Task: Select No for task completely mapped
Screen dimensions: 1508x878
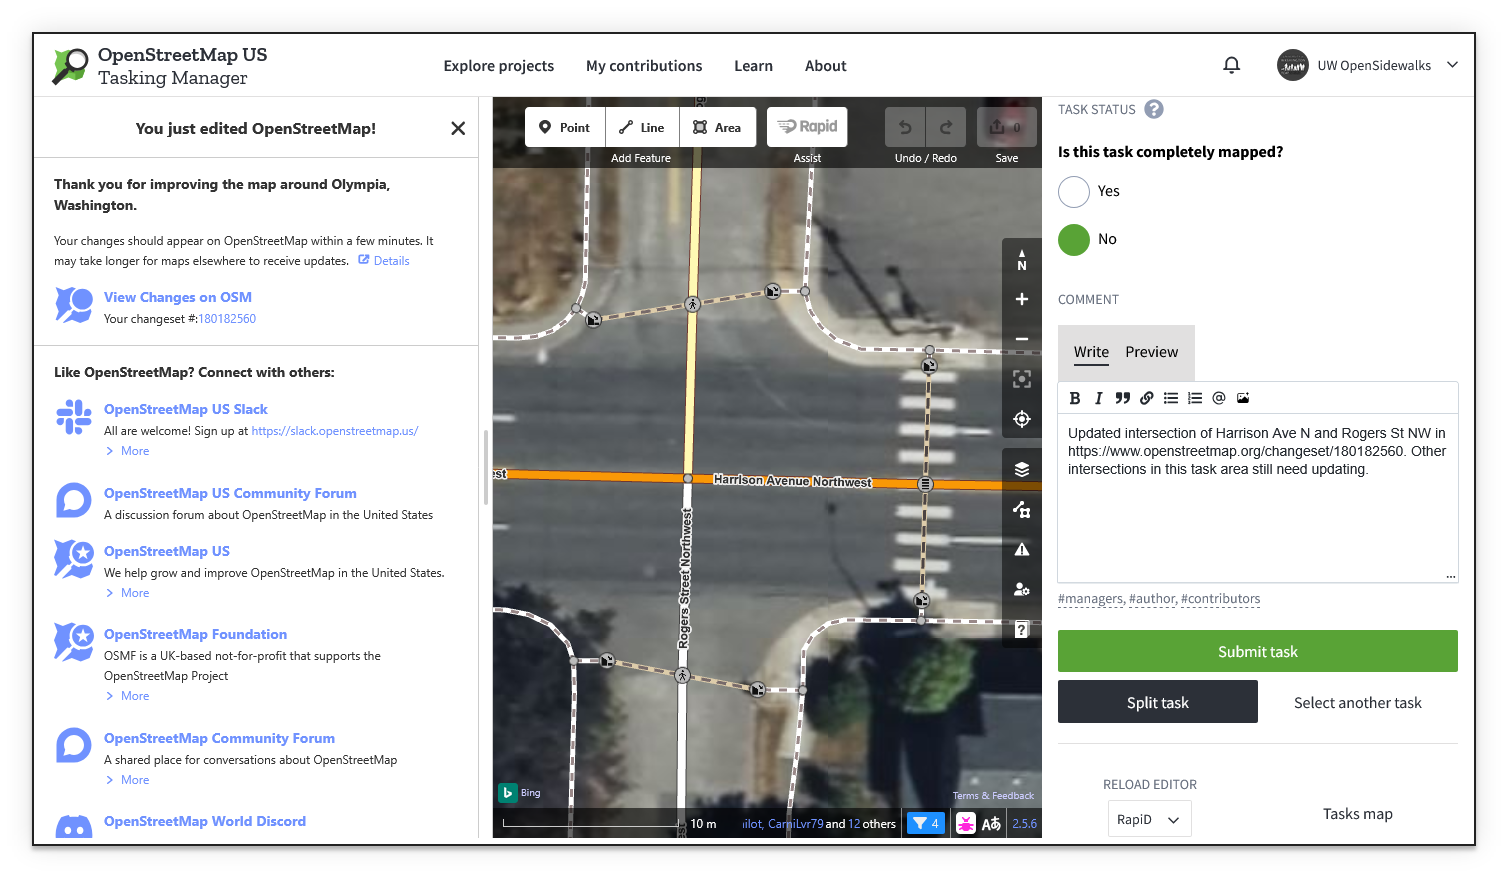Action: click(1073, 239)
